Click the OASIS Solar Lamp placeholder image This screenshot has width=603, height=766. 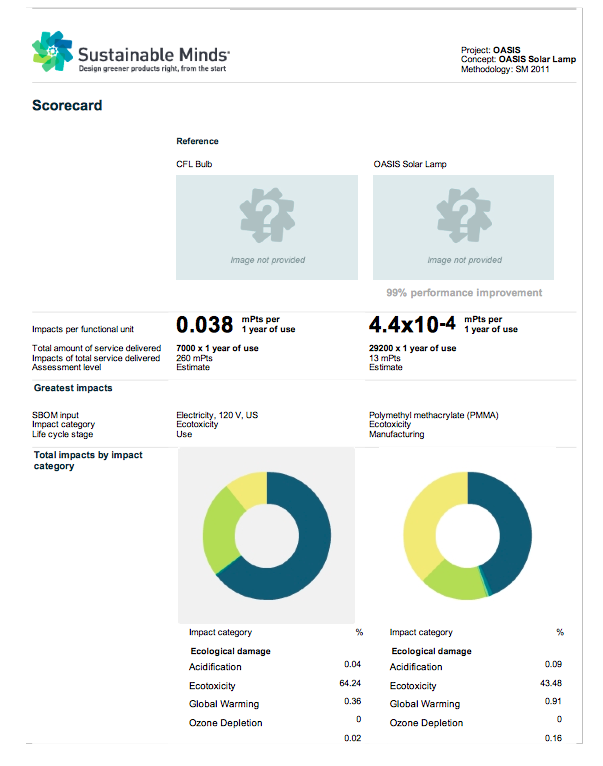(x=463, y=228)
